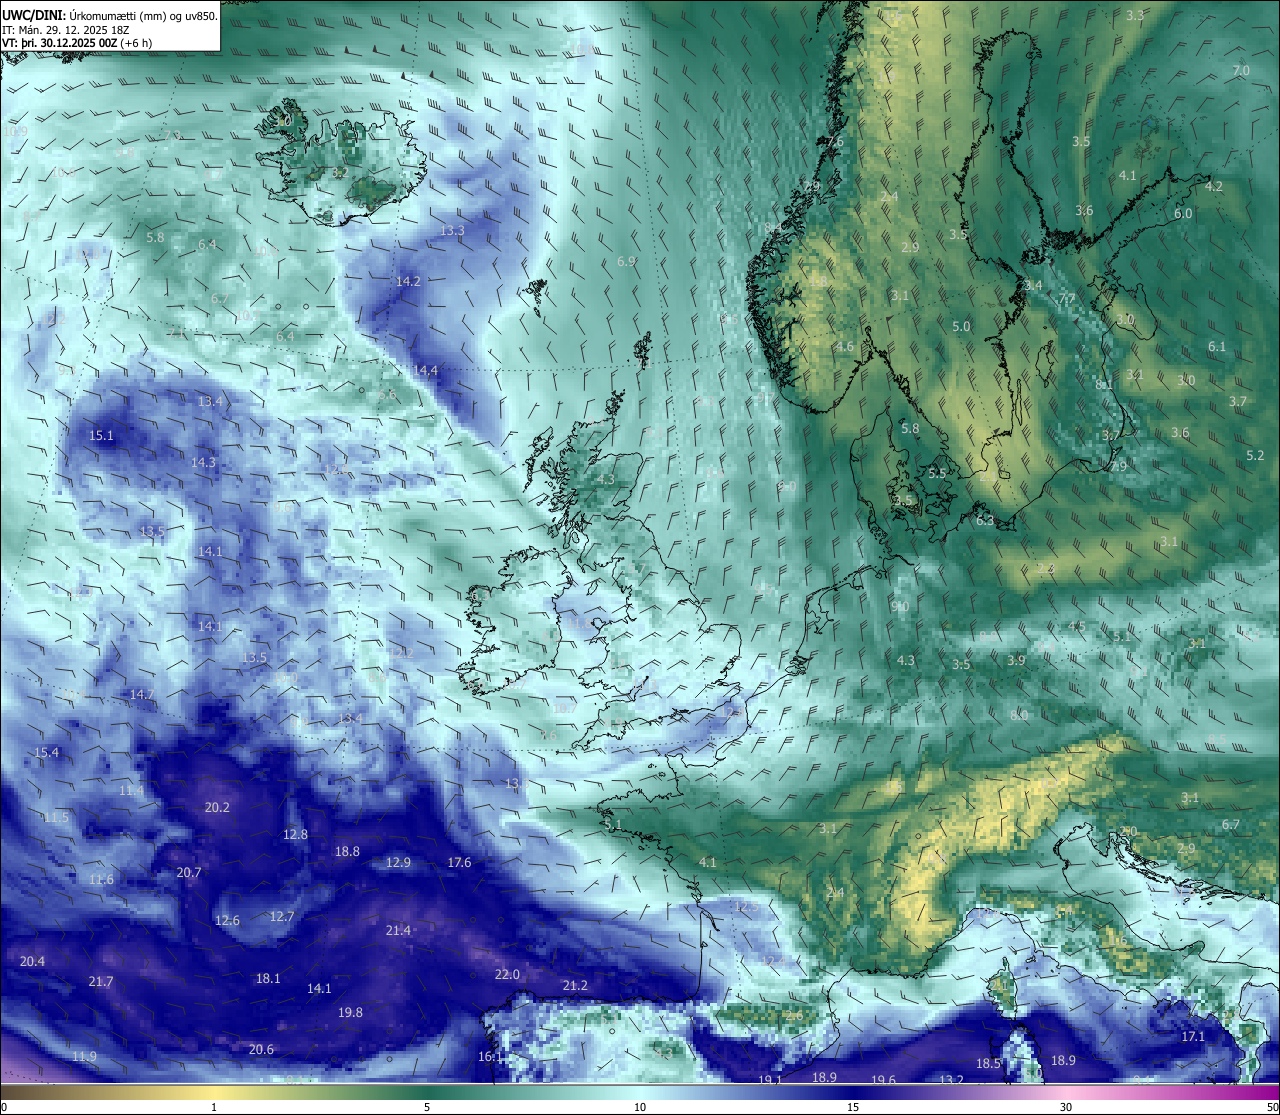Viewport: 1280px width, 1115px height.
Task: Click the '50' tick label on the color scale
Action: point(1272,1107)
